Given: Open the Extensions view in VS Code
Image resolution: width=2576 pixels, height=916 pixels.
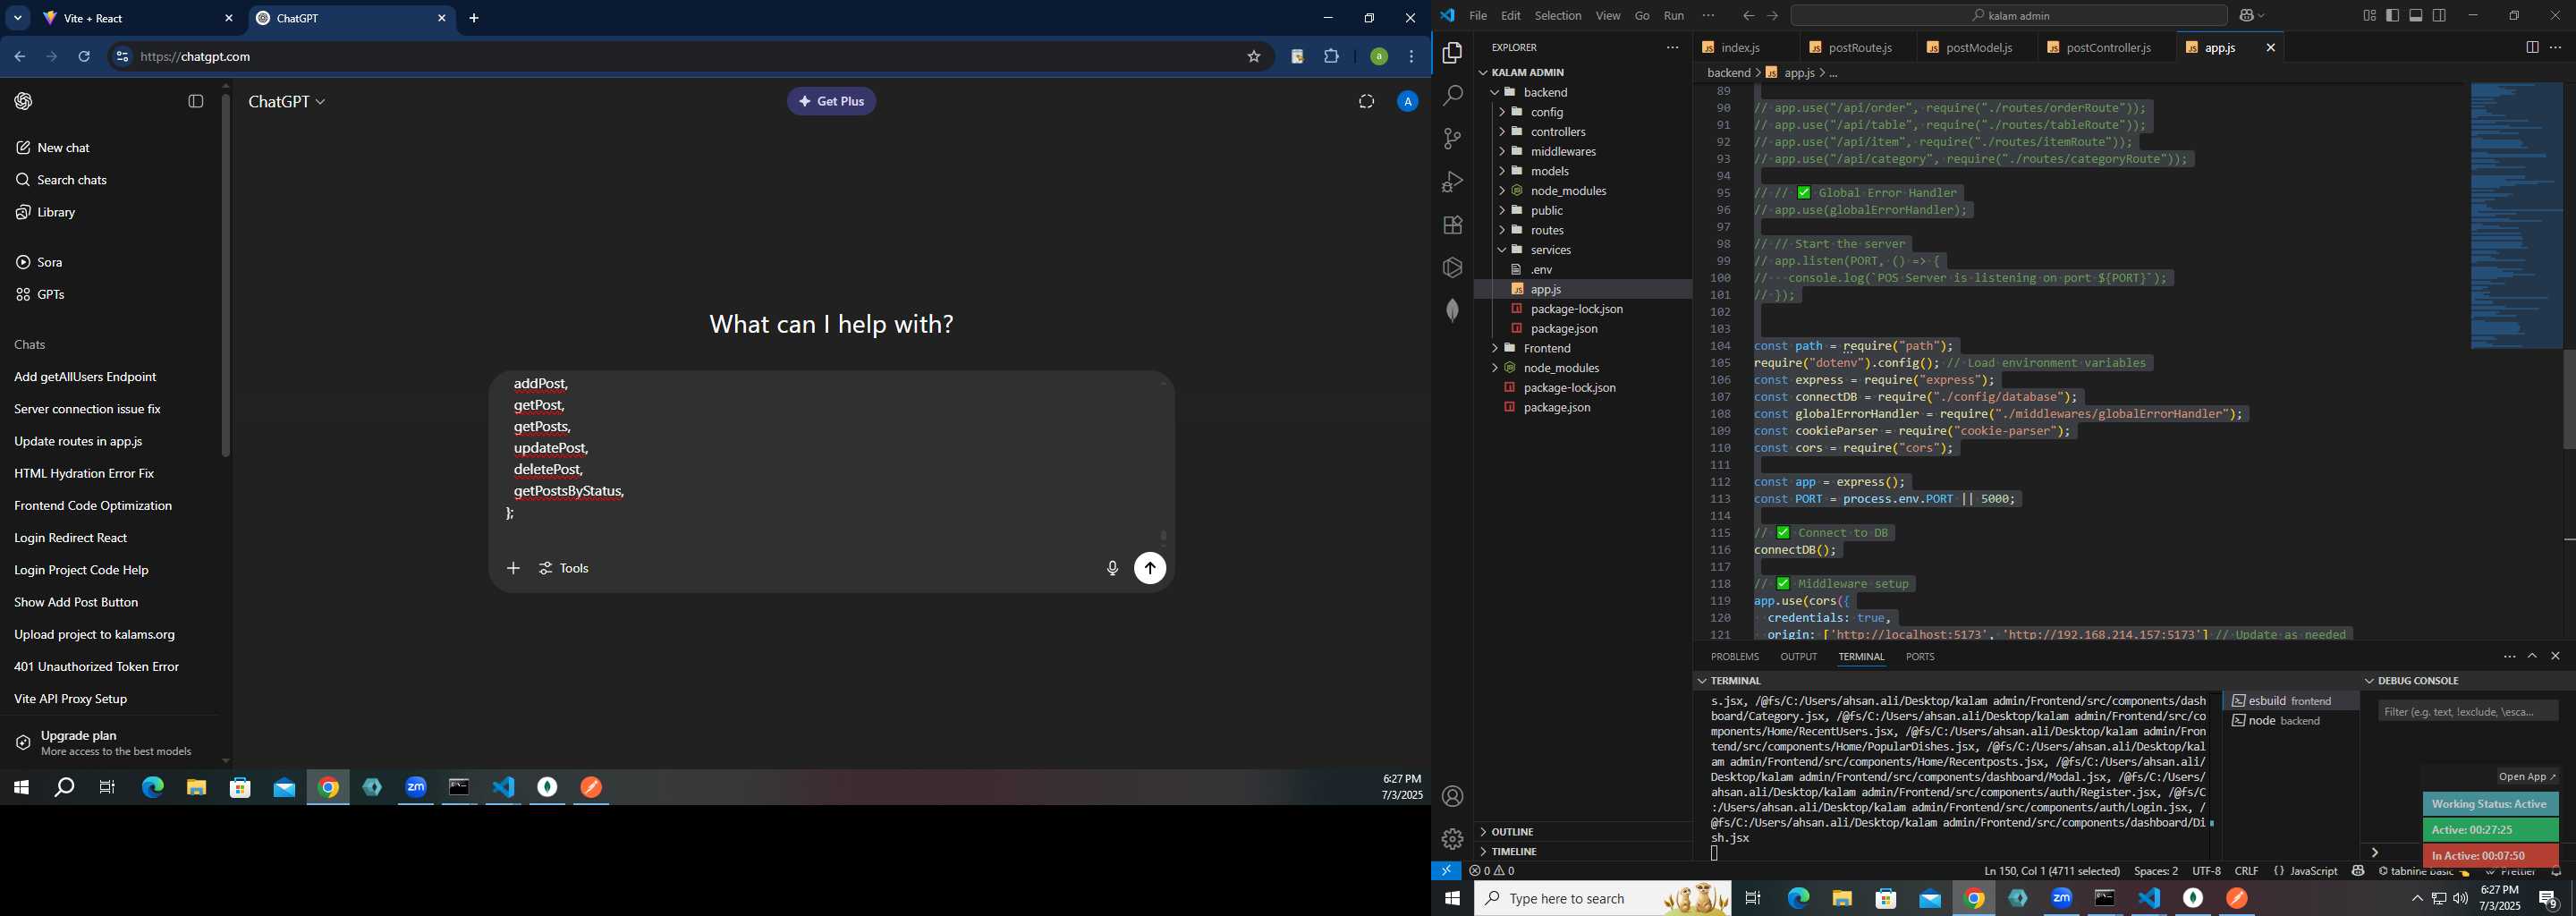Looking at the screenshot, I should pos(1452,225).
